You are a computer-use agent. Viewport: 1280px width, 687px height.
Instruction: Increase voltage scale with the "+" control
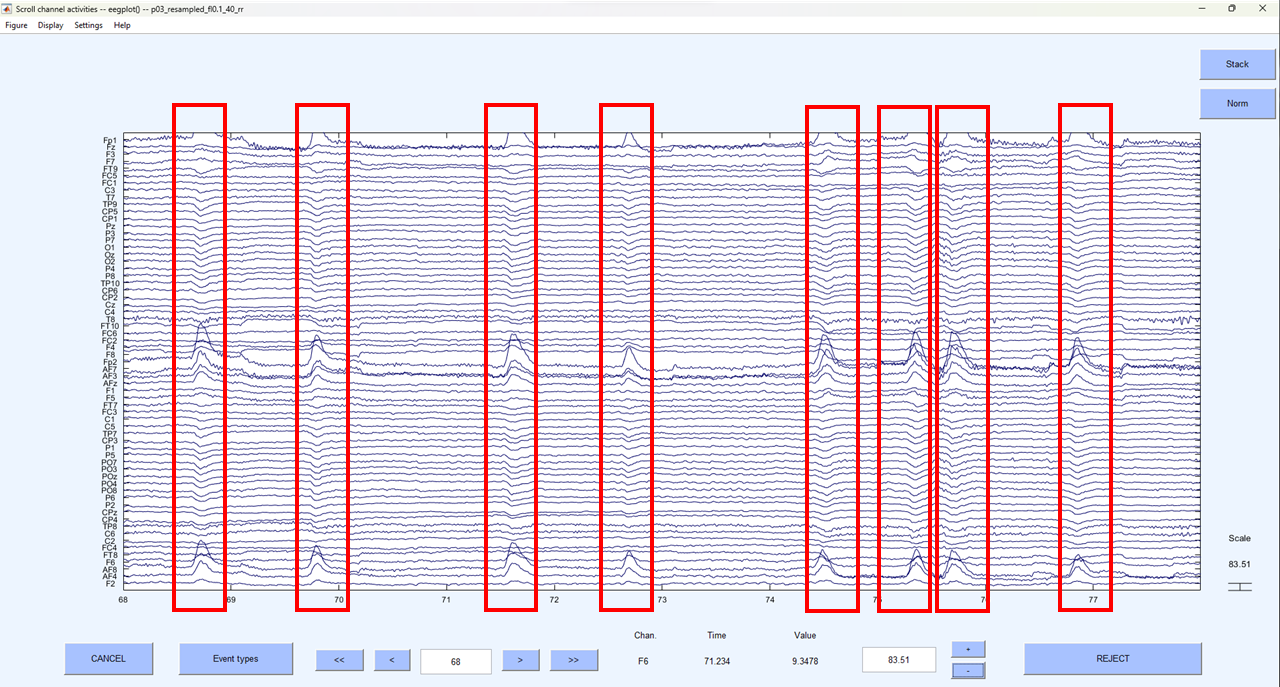[x=967, y=649]
